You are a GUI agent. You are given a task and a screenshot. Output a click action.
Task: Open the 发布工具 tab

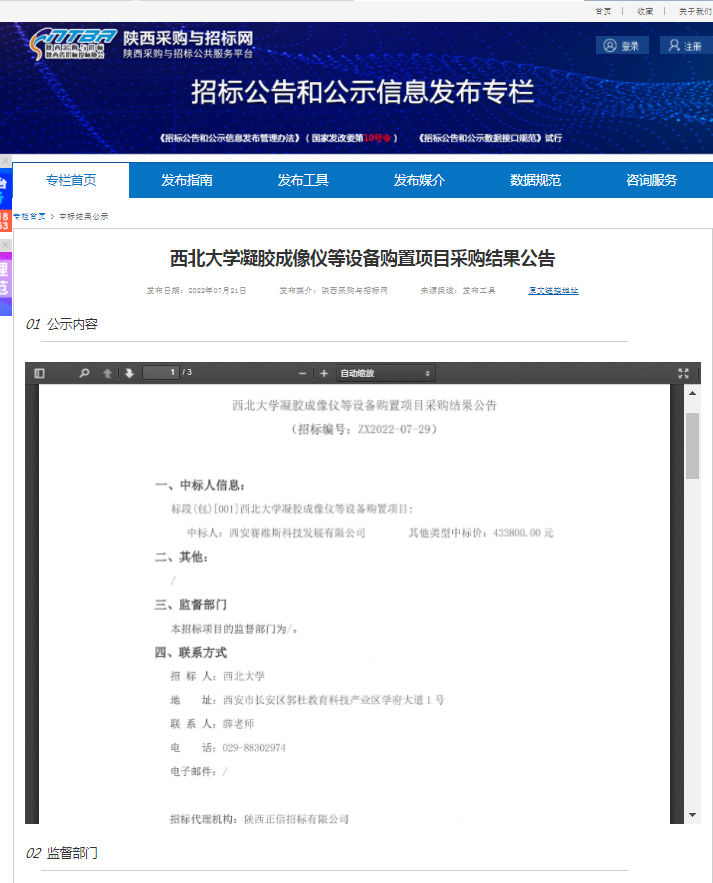click(303, 180)
